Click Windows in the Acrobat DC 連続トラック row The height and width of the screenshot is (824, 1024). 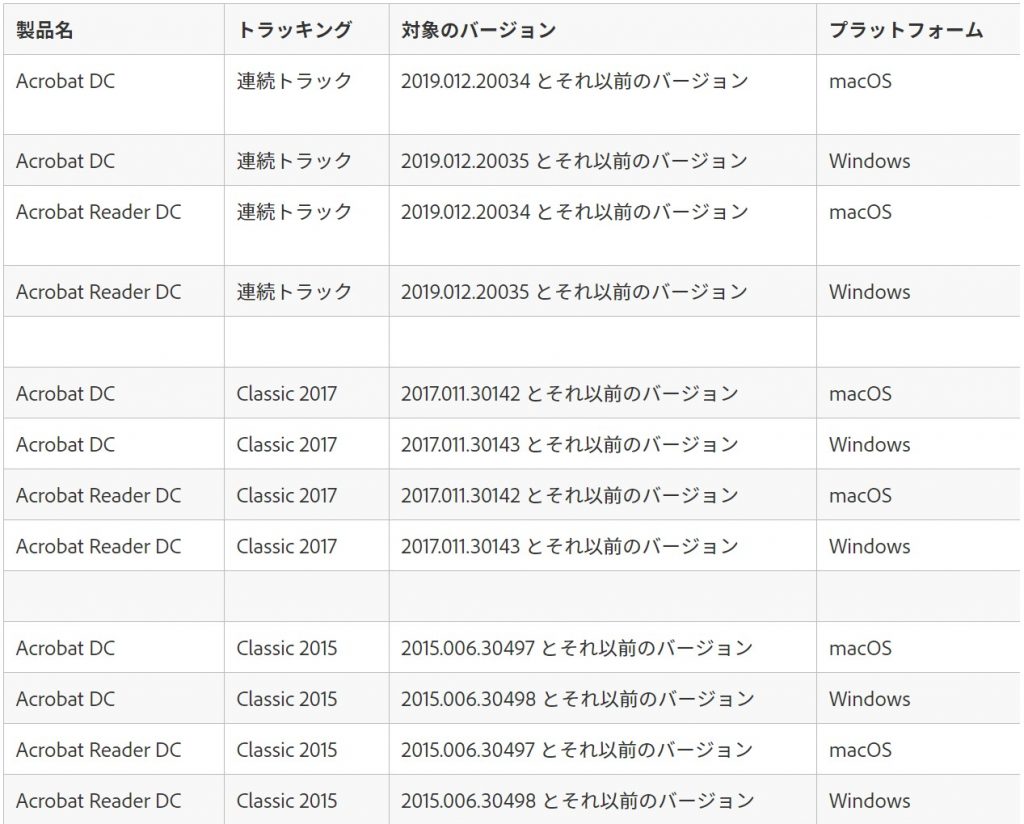869,161
